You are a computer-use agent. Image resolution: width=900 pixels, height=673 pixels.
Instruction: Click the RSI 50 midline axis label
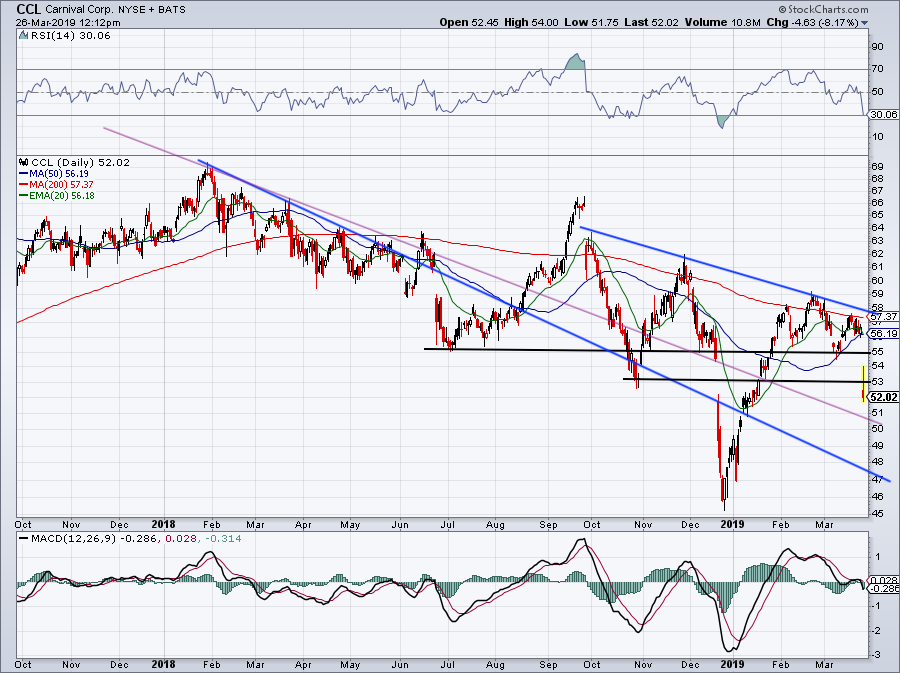(x=877, y=92)
